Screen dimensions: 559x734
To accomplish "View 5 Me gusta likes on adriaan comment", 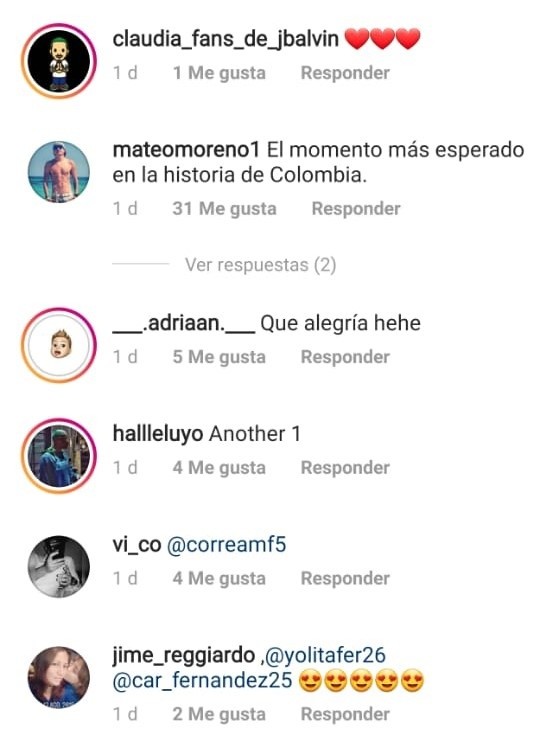I will coord(219,357).
